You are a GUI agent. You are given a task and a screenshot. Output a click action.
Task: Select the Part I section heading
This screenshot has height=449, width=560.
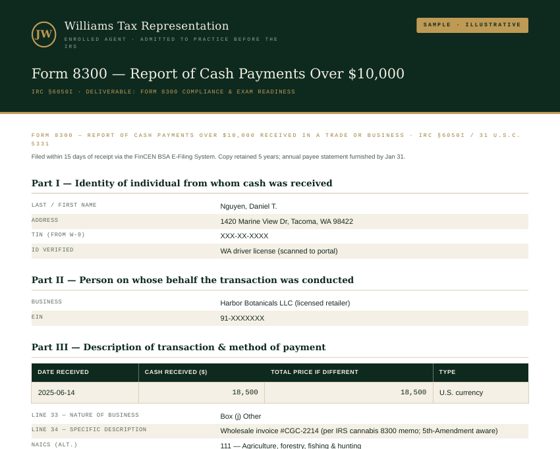tap(182, 183)
